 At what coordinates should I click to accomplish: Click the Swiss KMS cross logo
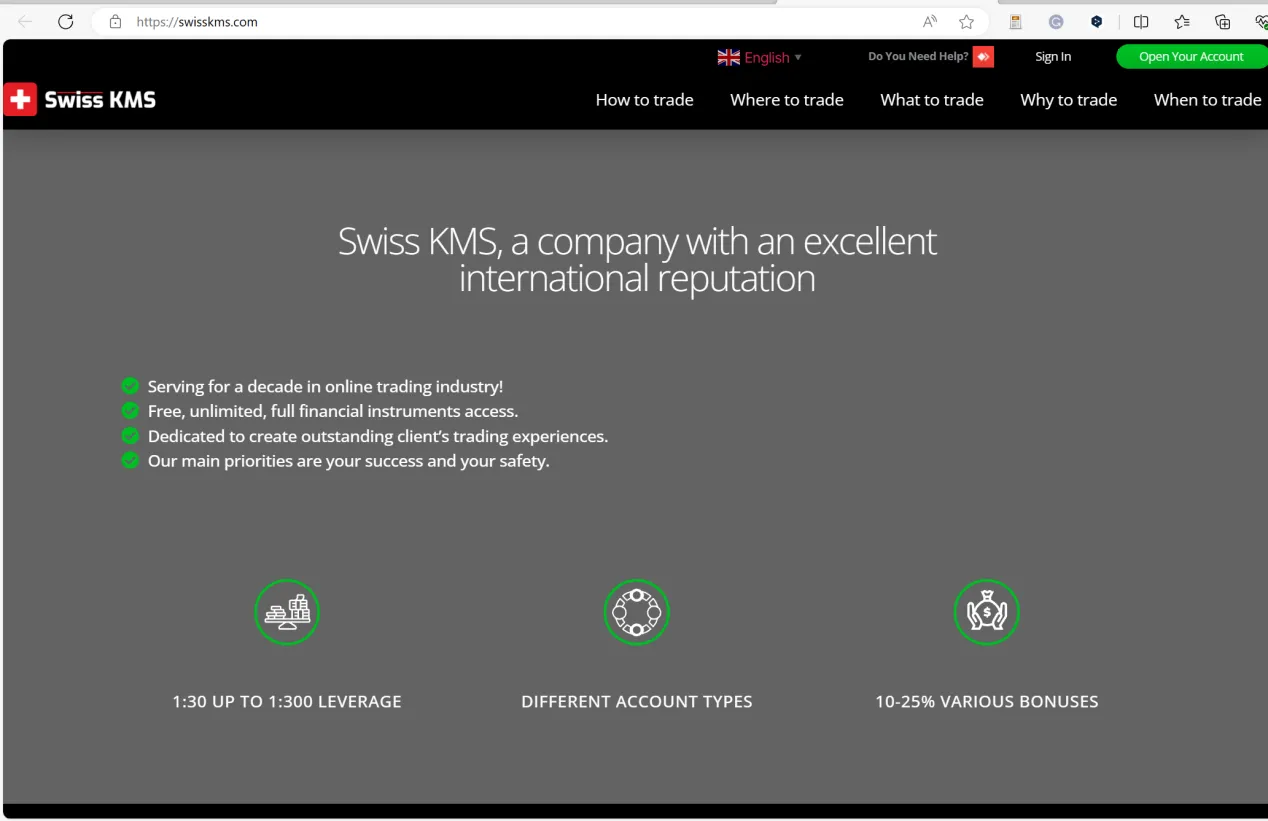tap(20, 99)
